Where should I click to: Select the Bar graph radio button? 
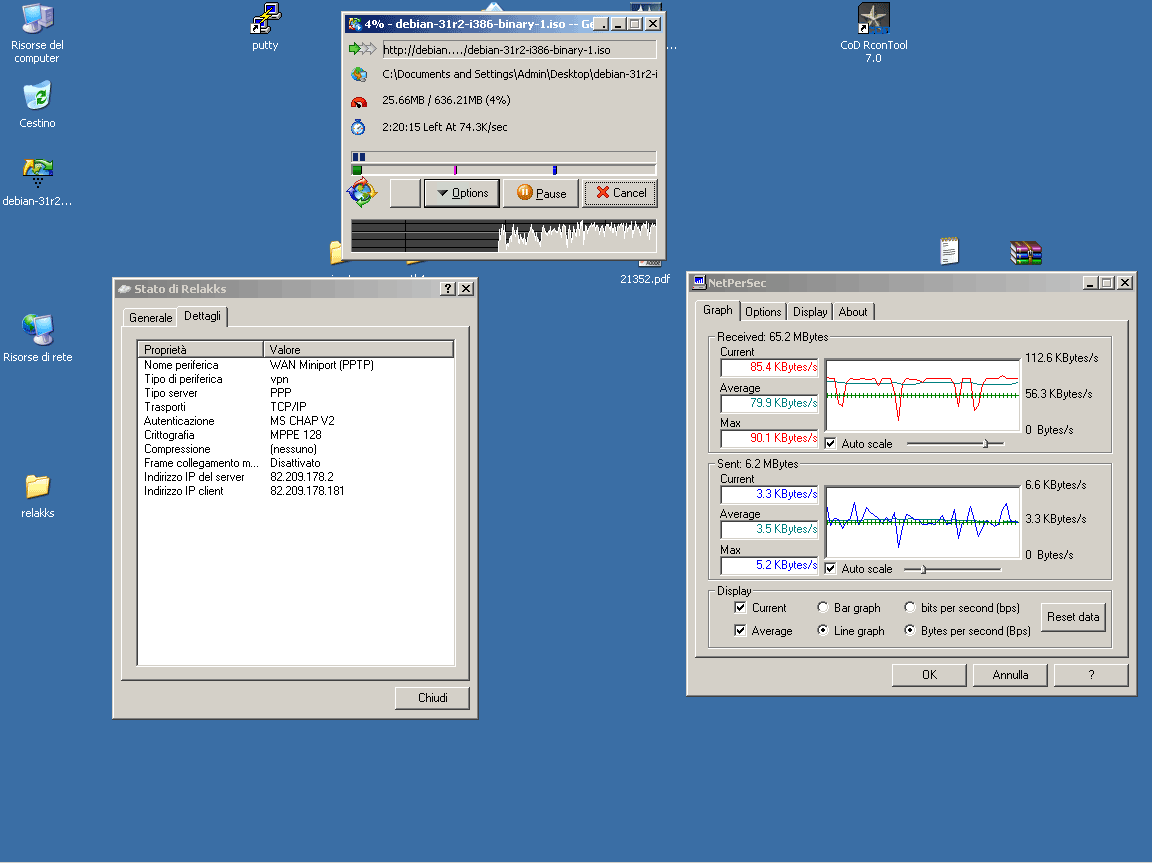click(823, 608)
